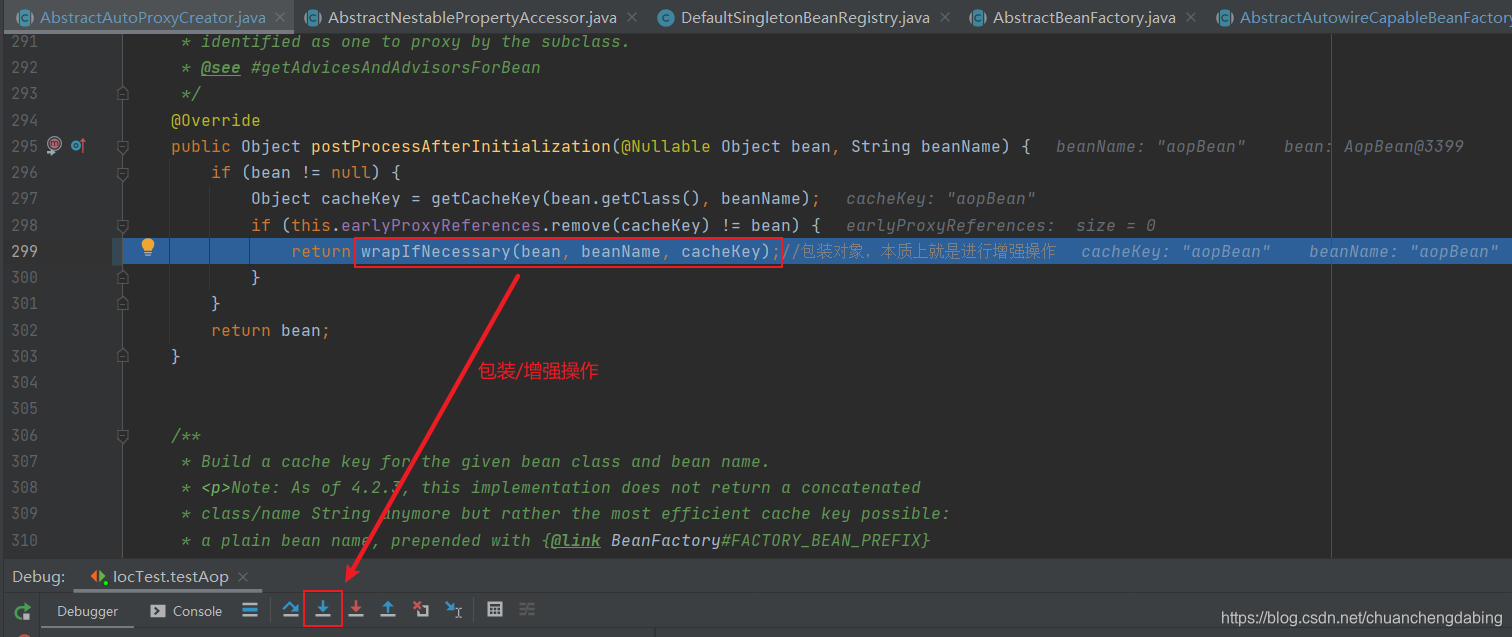The width and height of the screenshot is (1512, 637).
Task: Click the 'Build a cache key' comment line
Action: click(485, 462)
